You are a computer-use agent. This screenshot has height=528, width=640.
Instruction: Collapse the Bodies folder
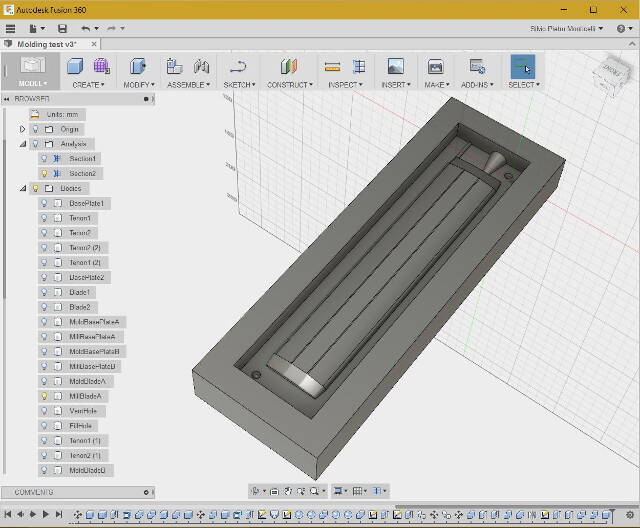23,189
